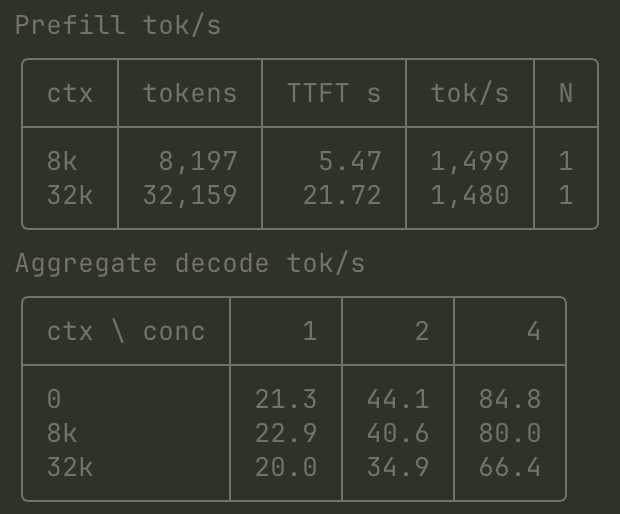Select the 1,499 tok/s value

tap(470, 161)
